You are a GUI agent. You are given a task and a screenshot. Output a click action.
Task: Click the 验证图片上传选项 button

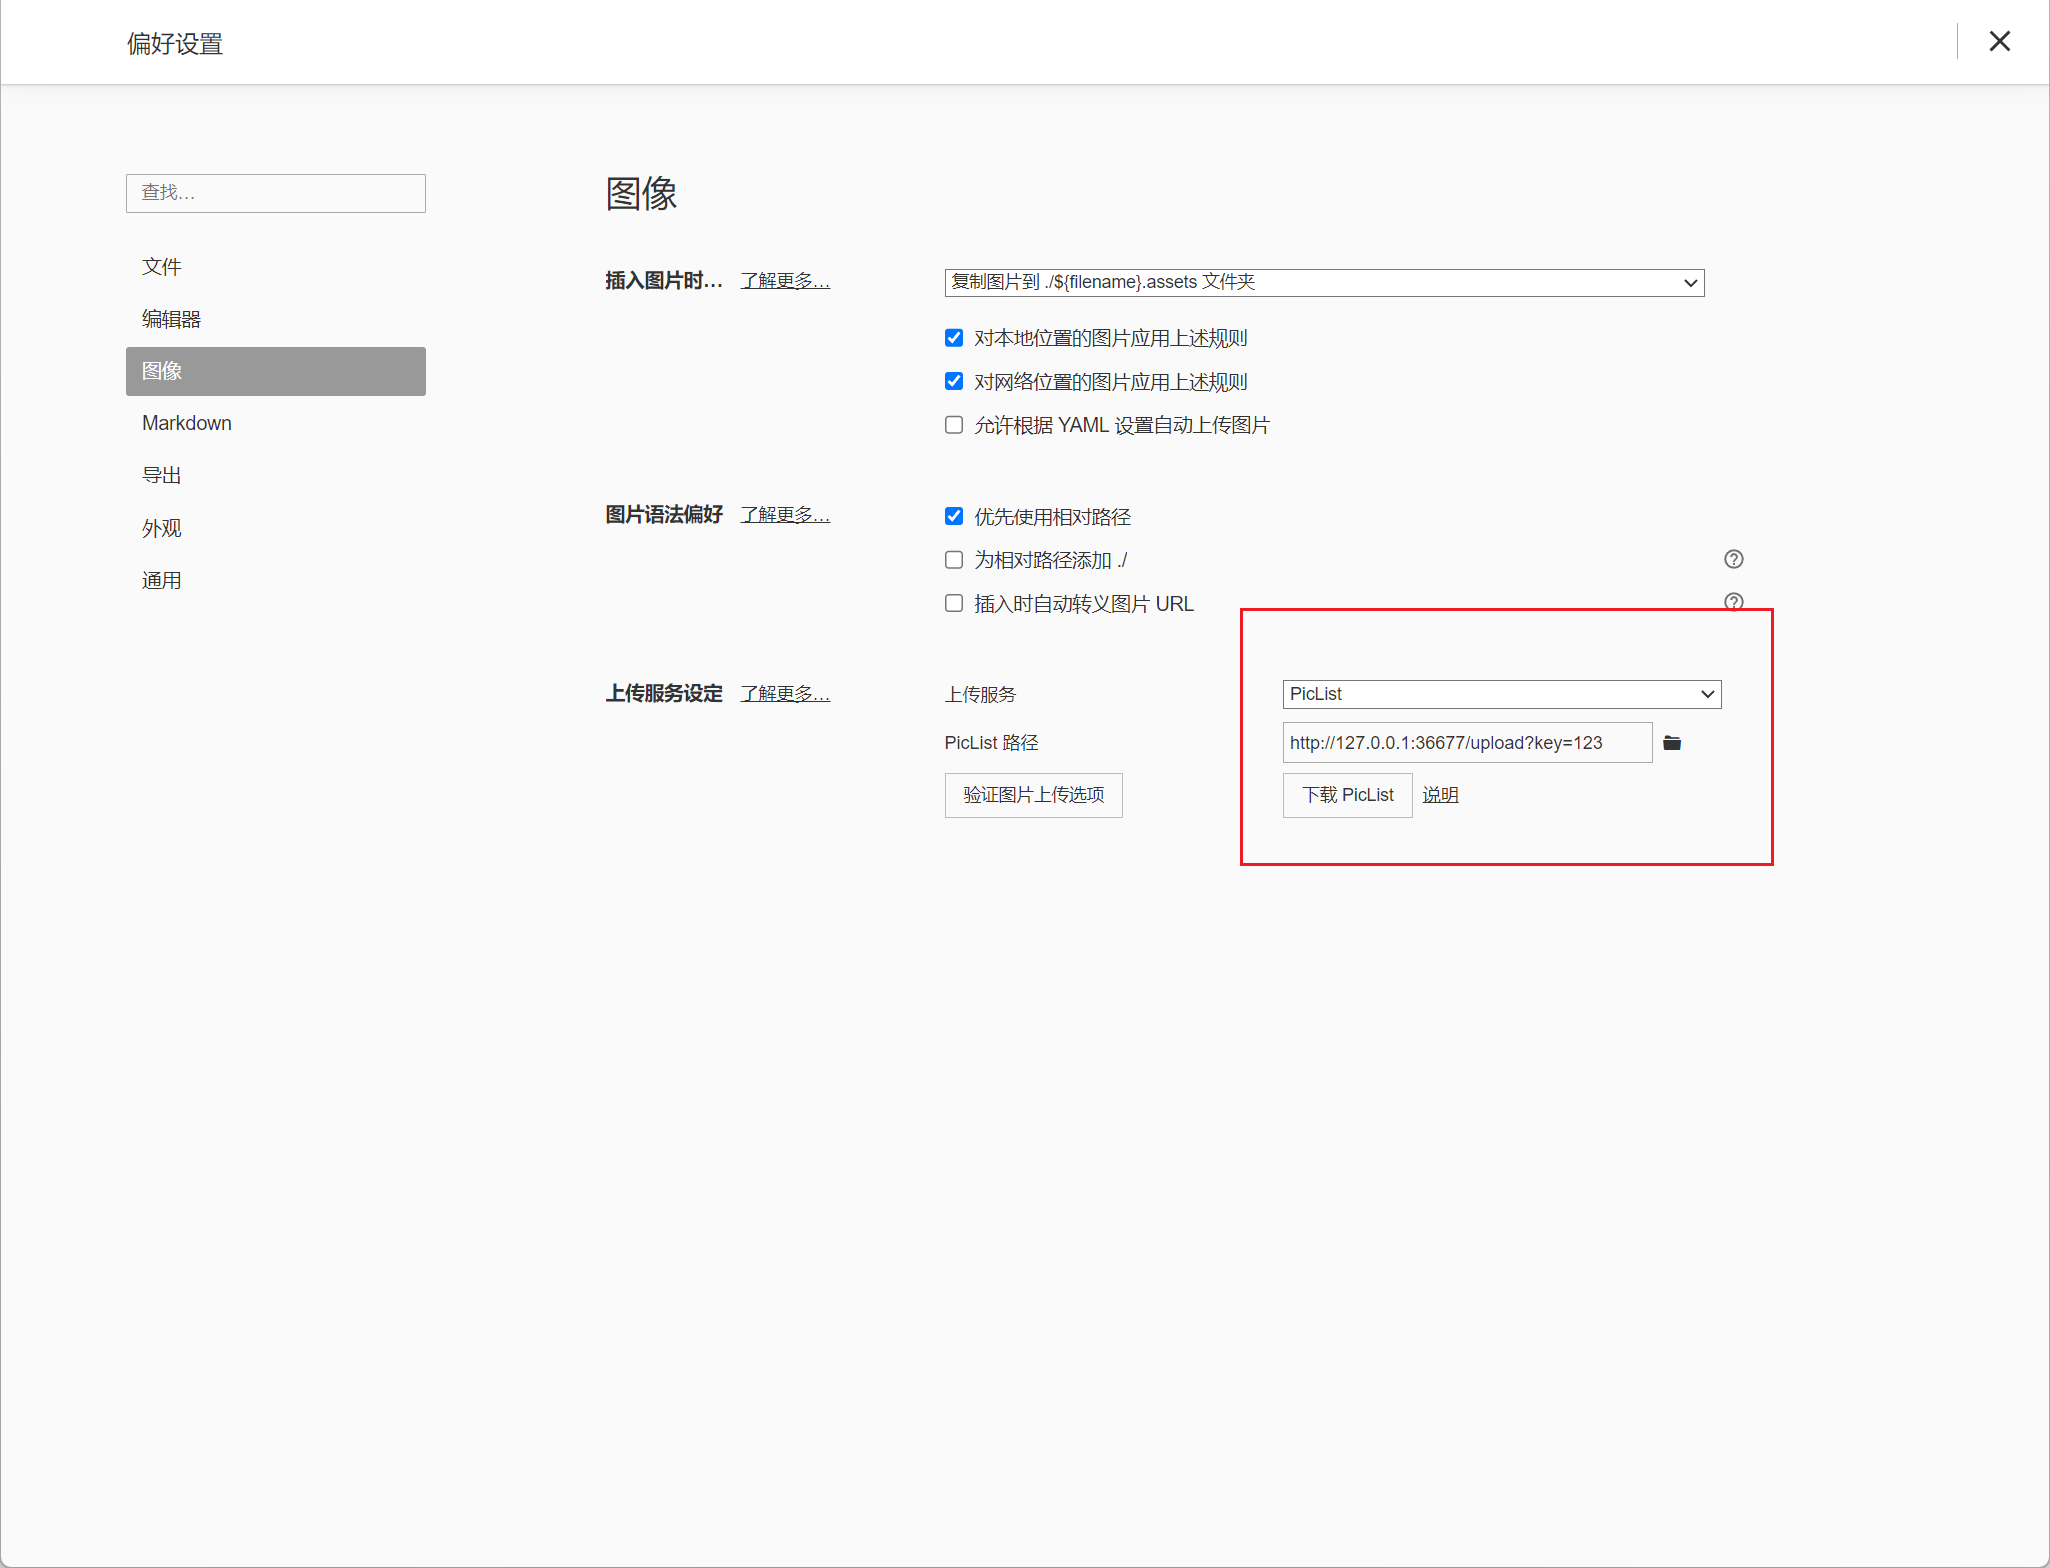tap(1033, 795)
